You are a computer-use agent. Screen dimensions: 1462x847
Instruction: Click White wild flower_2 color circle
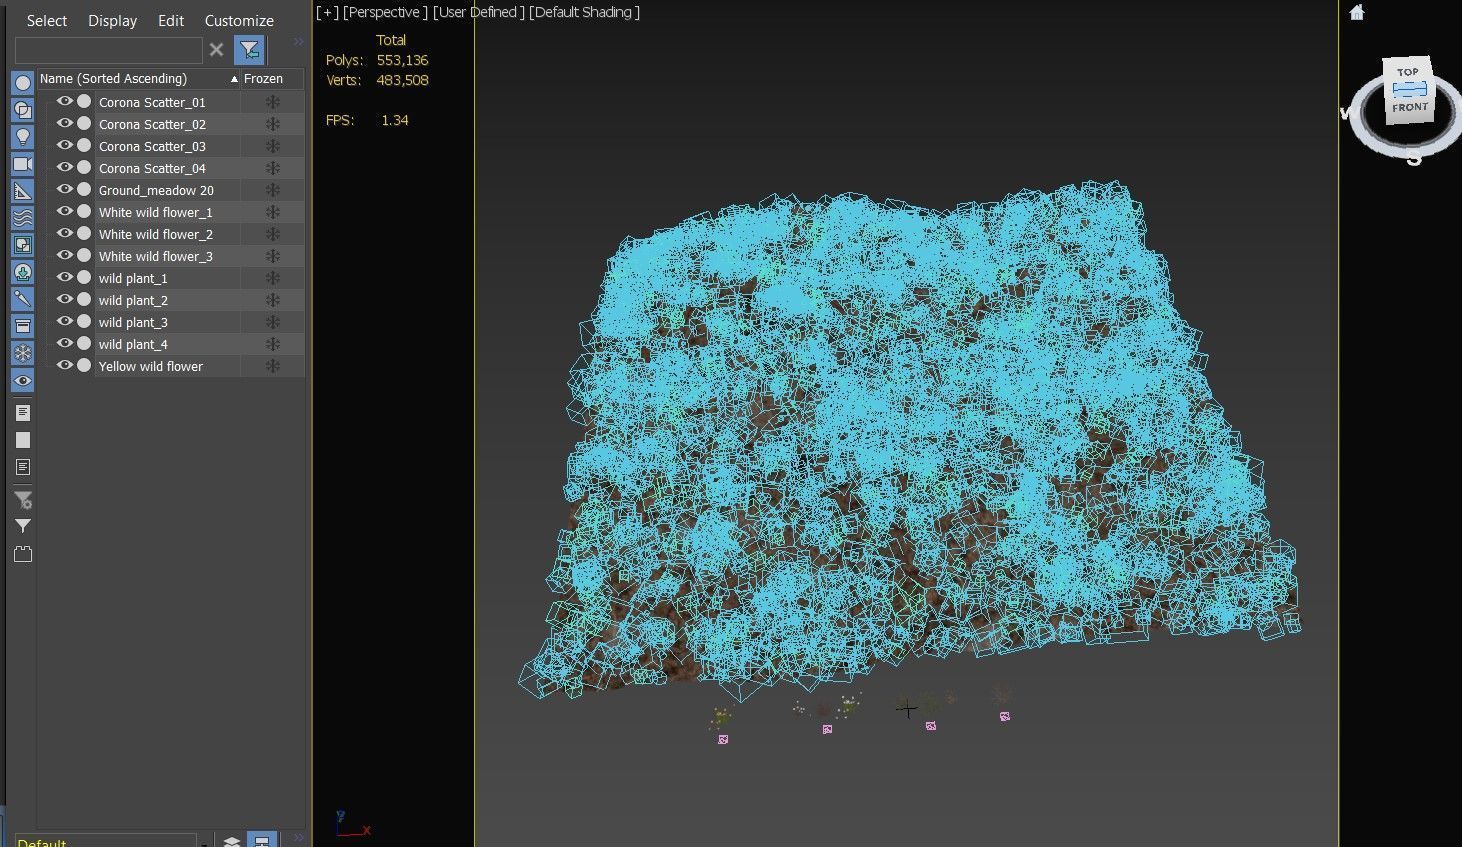click(84, 233)
